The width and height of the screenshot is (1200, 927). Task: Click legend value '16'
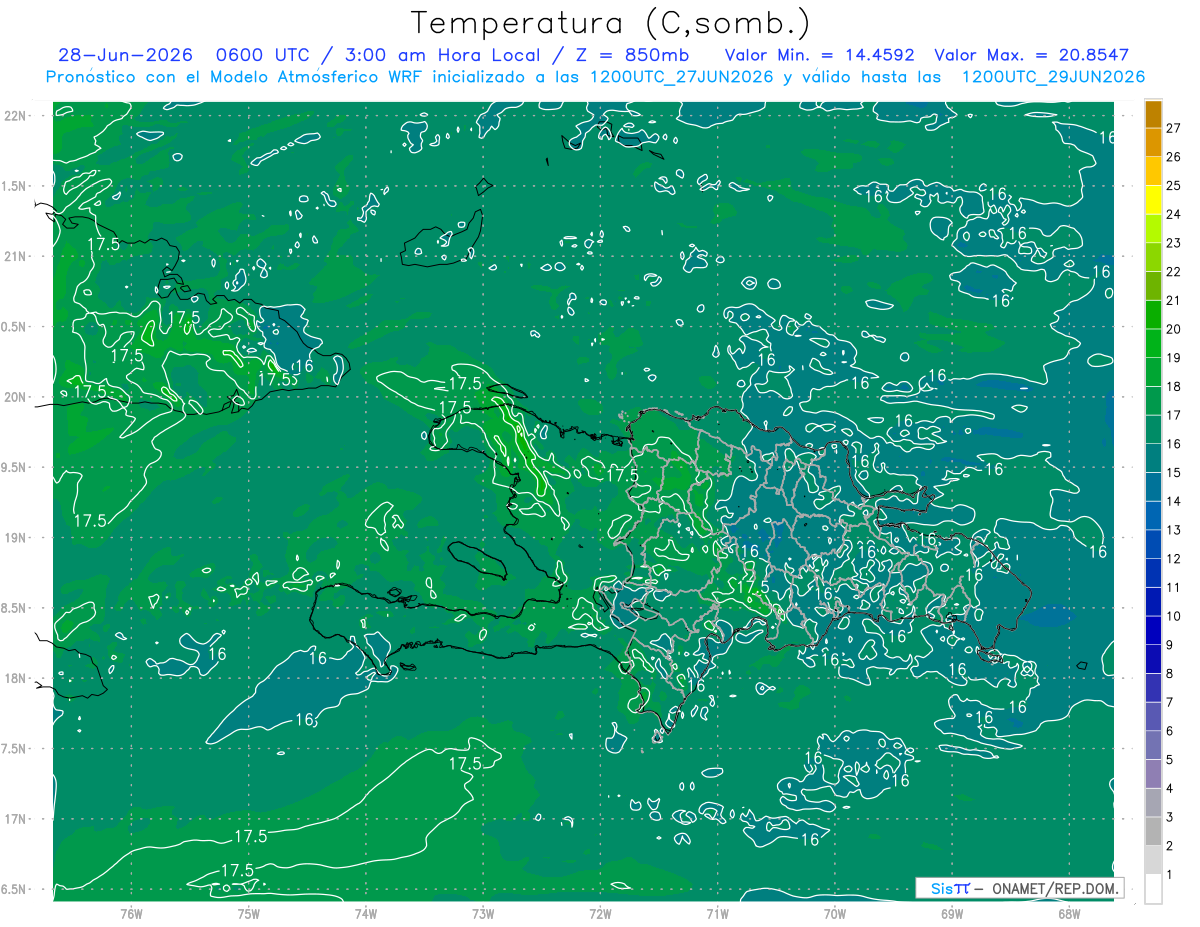1174,444
